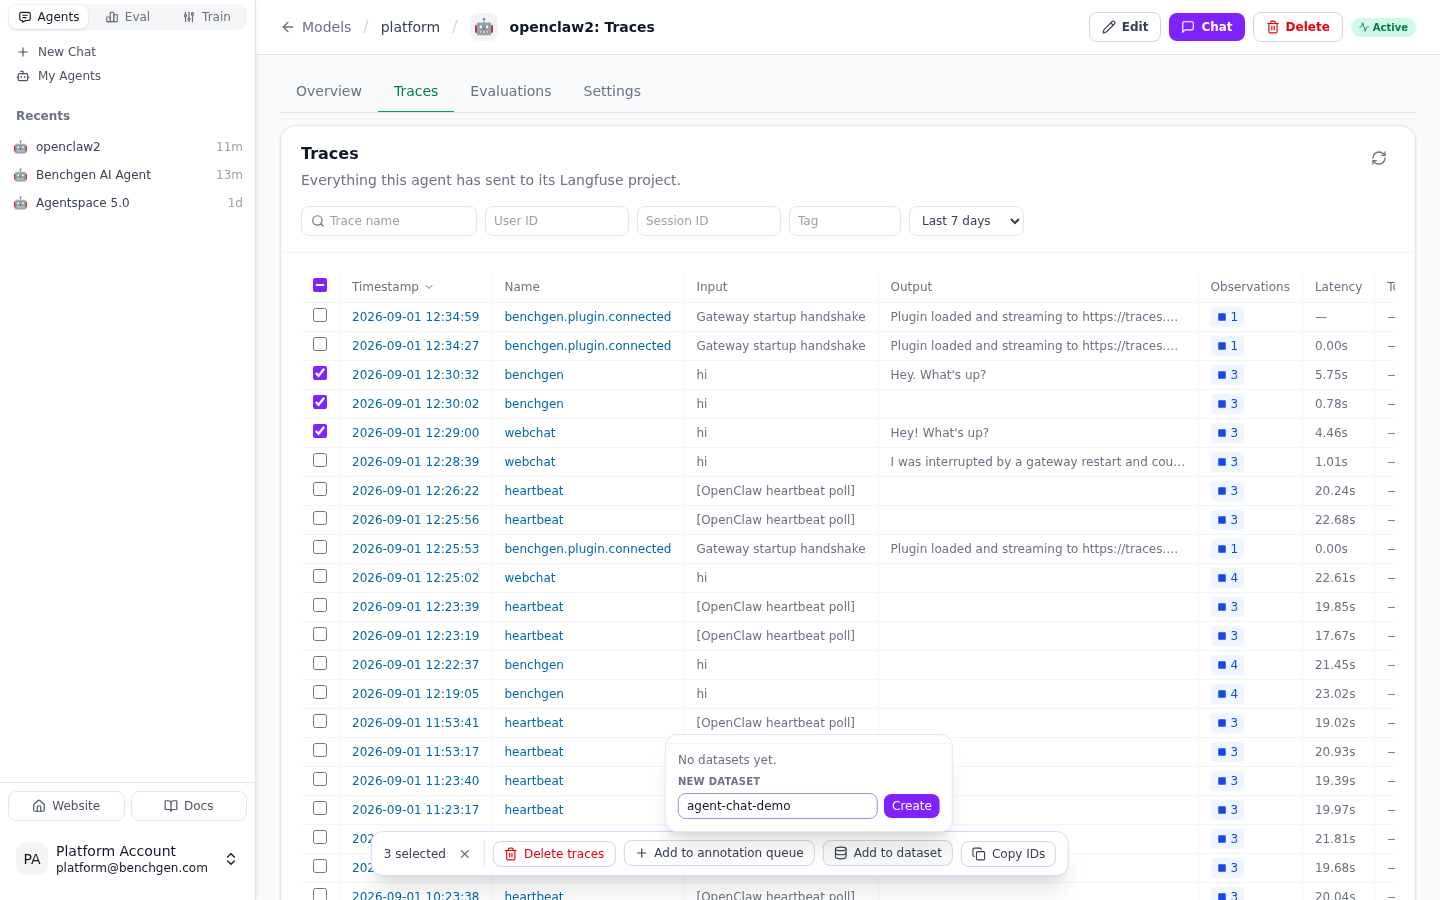Toggle the select-all checkbox in header
This screenshot has width=1440, height=900.
(320, 285)
